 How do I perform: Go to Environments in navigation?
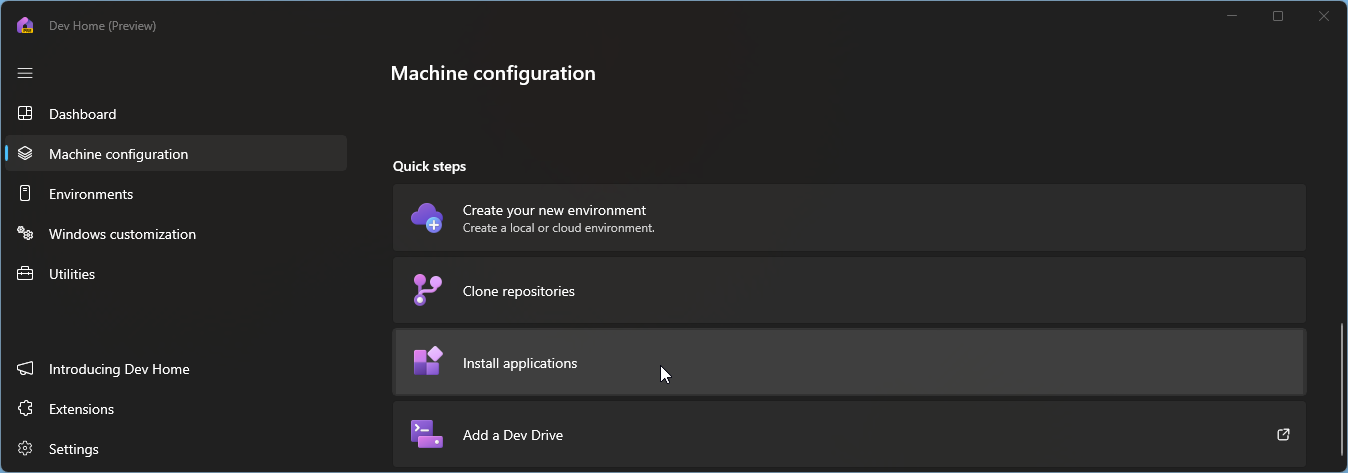91,194
